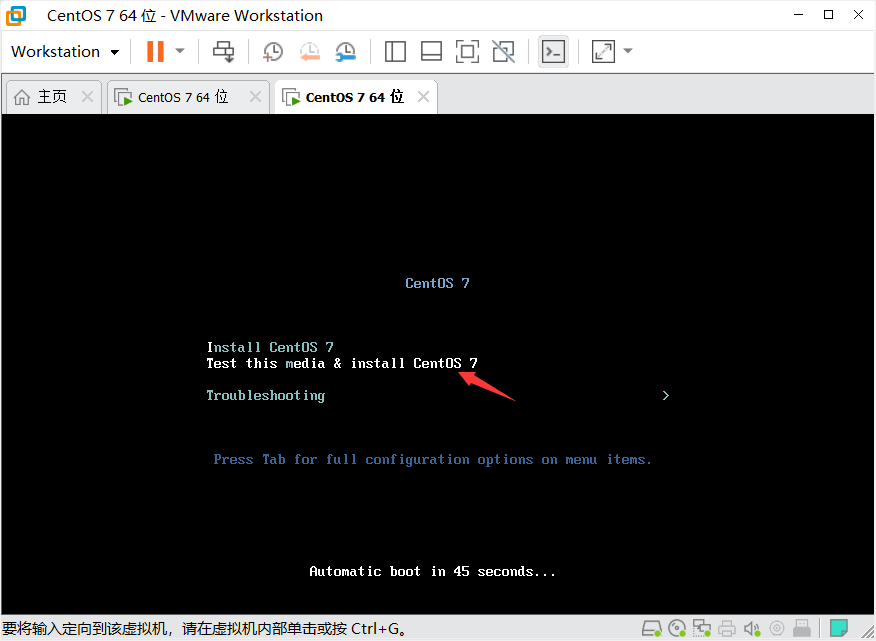Click the hard disk device status icon
Screen dimensions: 876x641
point(651,628)
